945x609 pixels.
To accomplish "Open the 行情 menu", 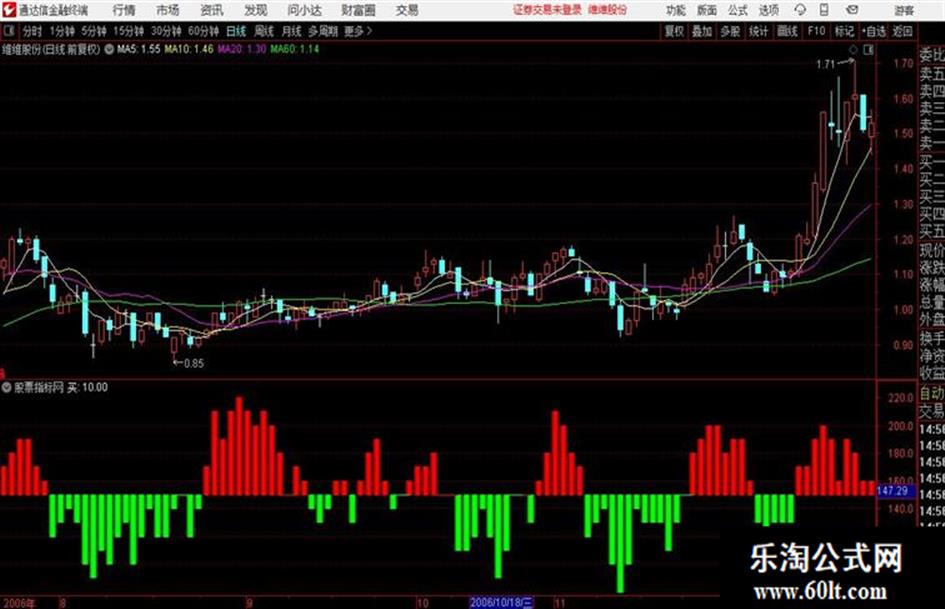I will point(124,10).
